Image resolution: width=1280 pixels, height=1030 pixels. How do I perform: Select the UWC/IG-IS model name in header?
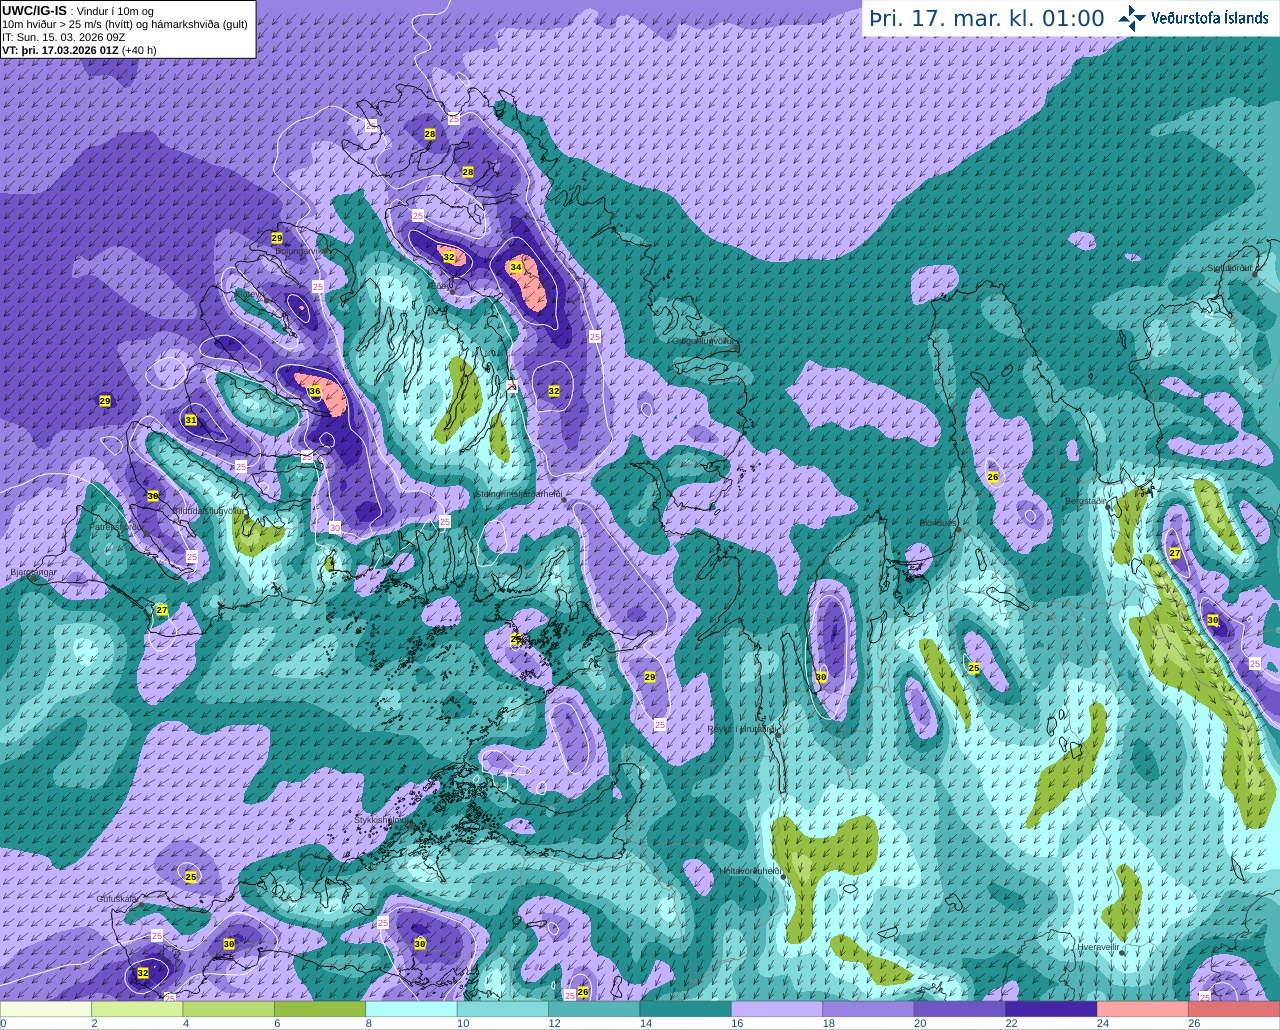coord(34,10)
